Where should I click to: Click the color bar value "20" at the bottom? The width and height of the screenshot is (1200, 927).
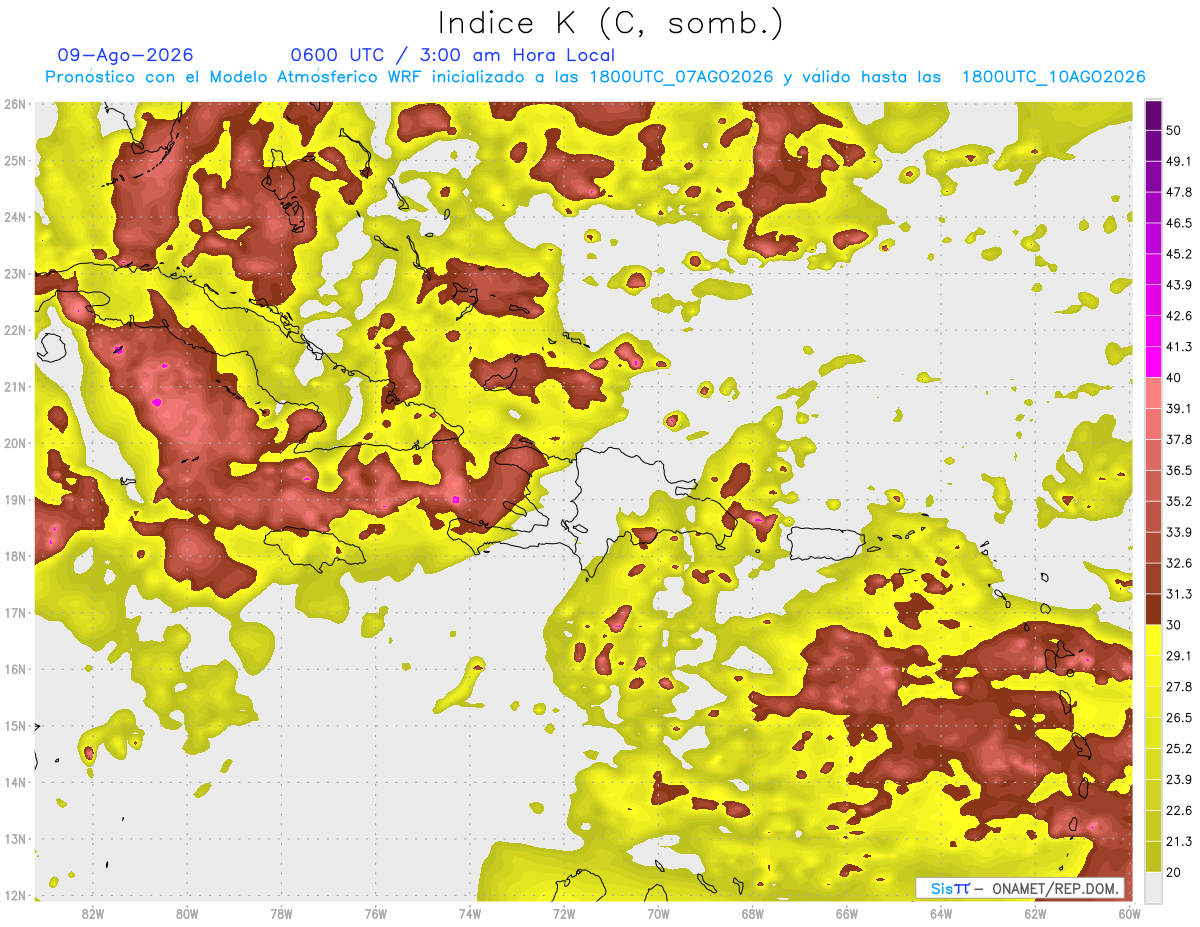[1174, 872]
